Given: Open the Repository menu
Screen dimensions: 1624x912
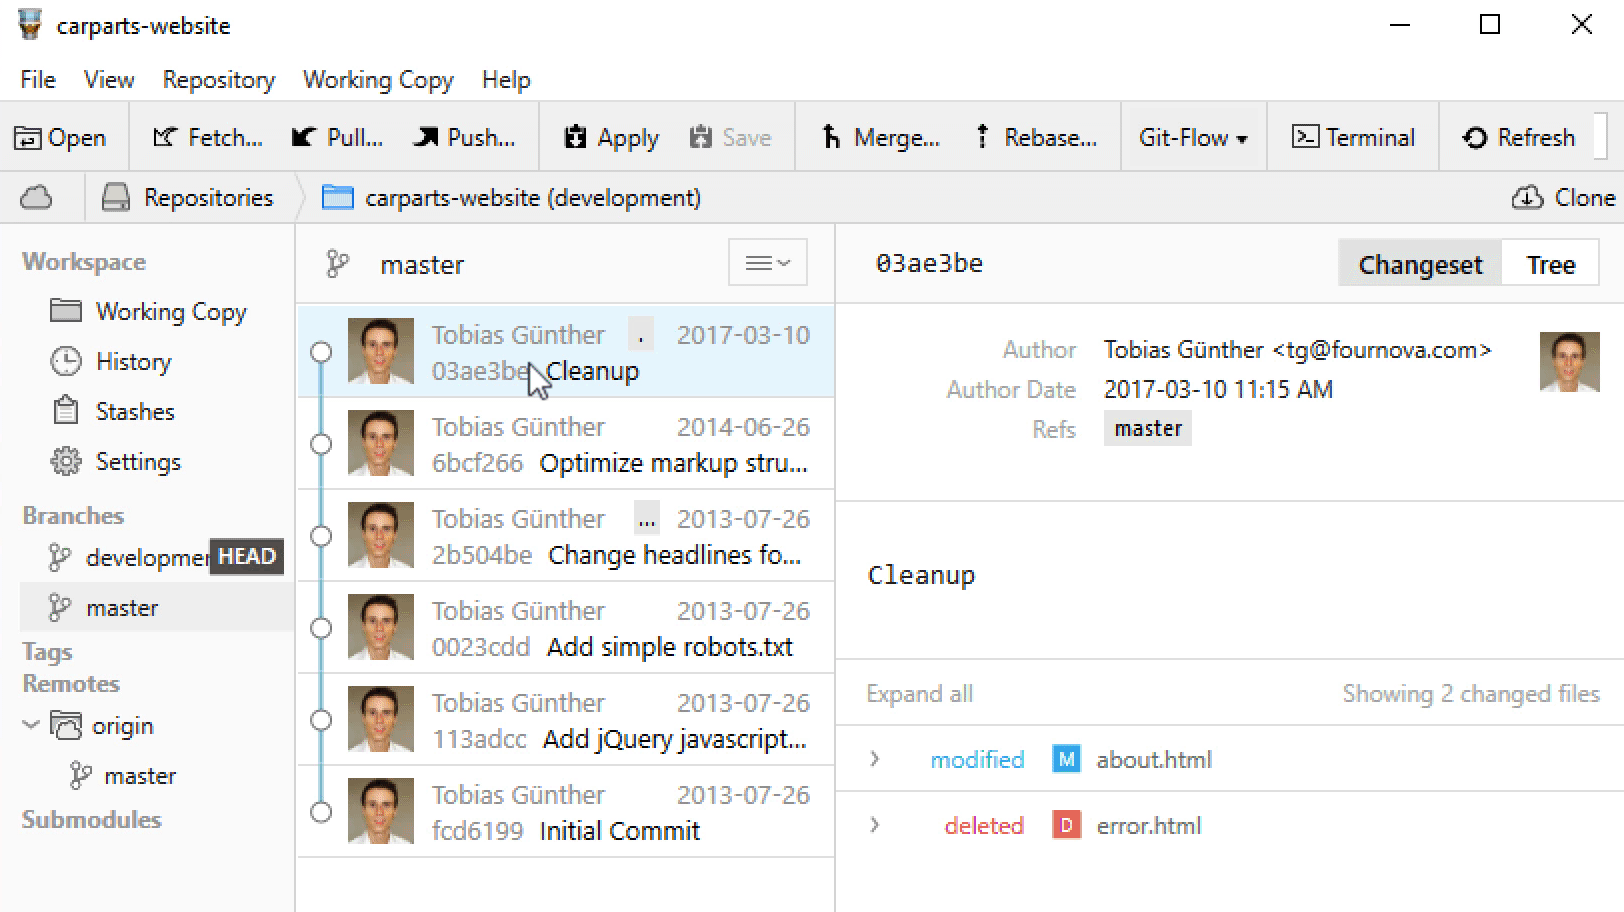Looking at the screenshot, I should point(218,80).
